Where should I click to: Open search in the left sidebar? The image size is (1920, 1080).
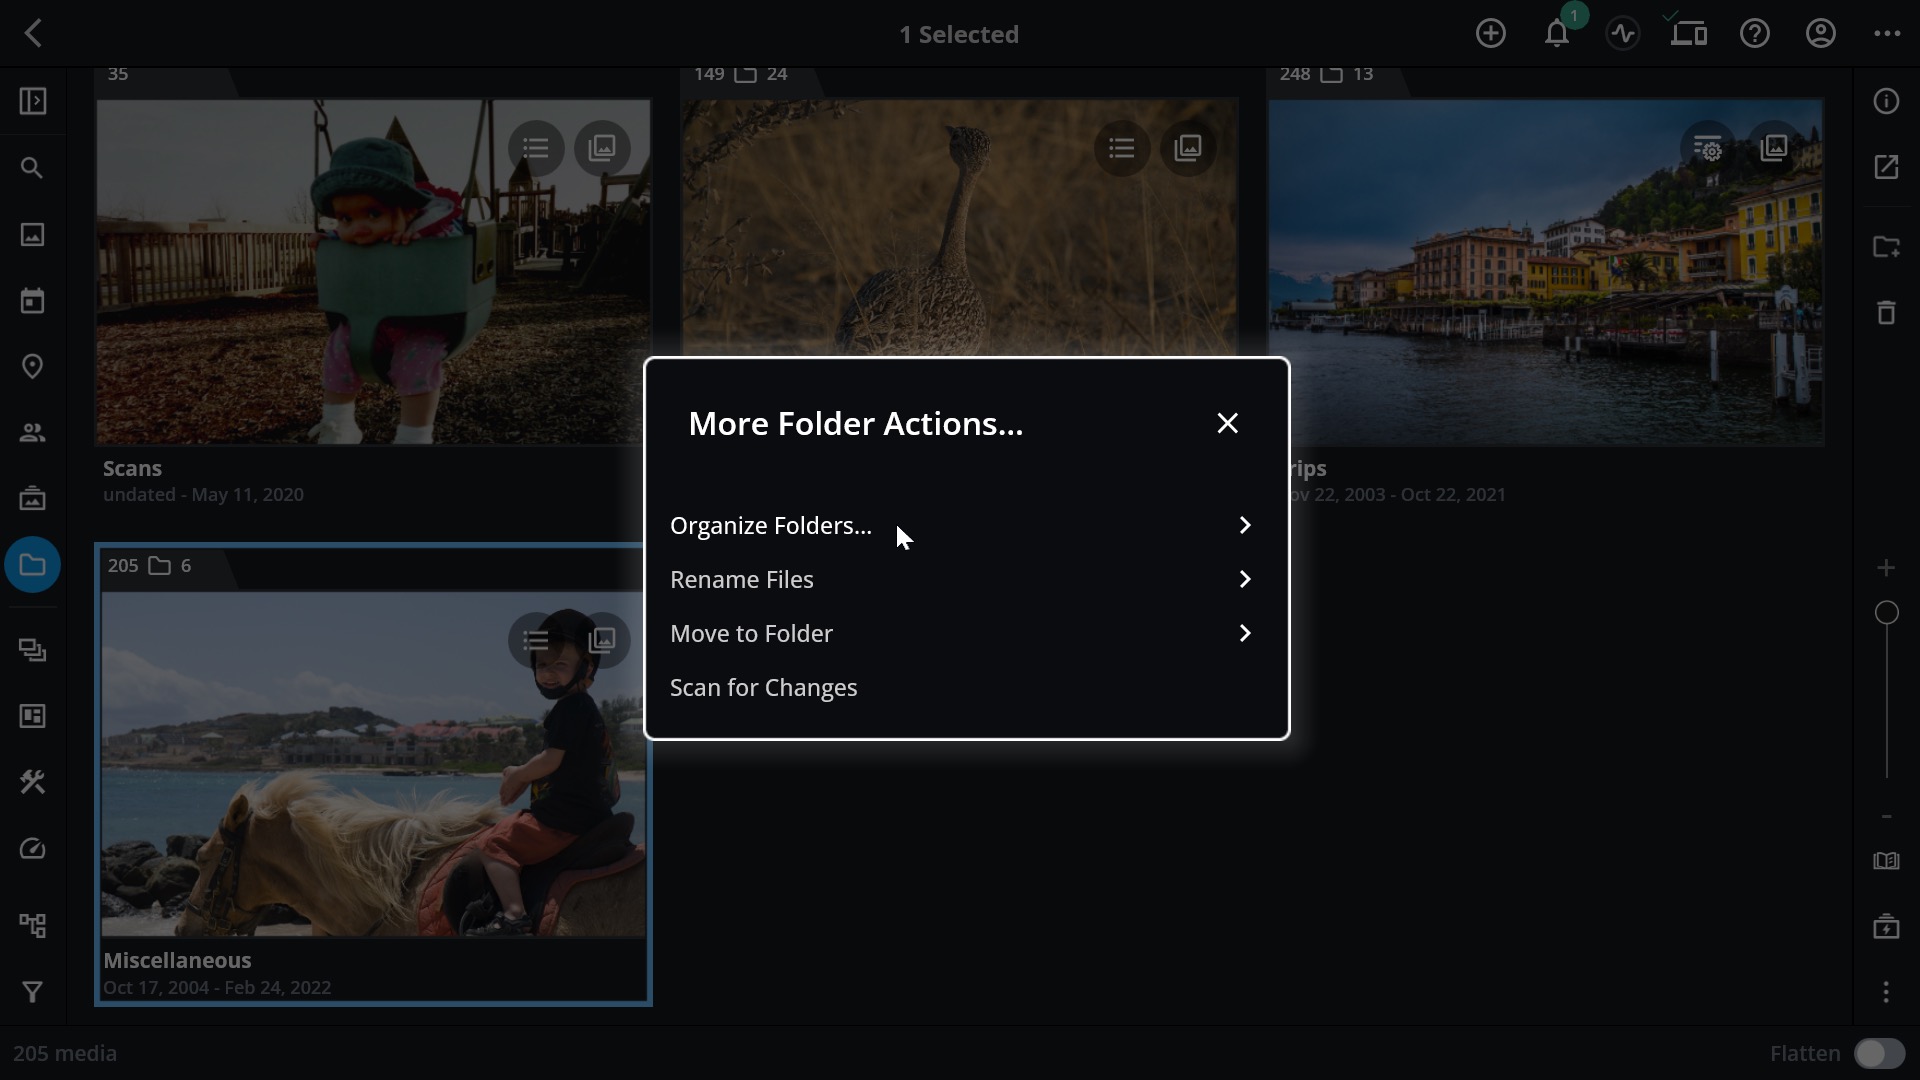point(33,168)
